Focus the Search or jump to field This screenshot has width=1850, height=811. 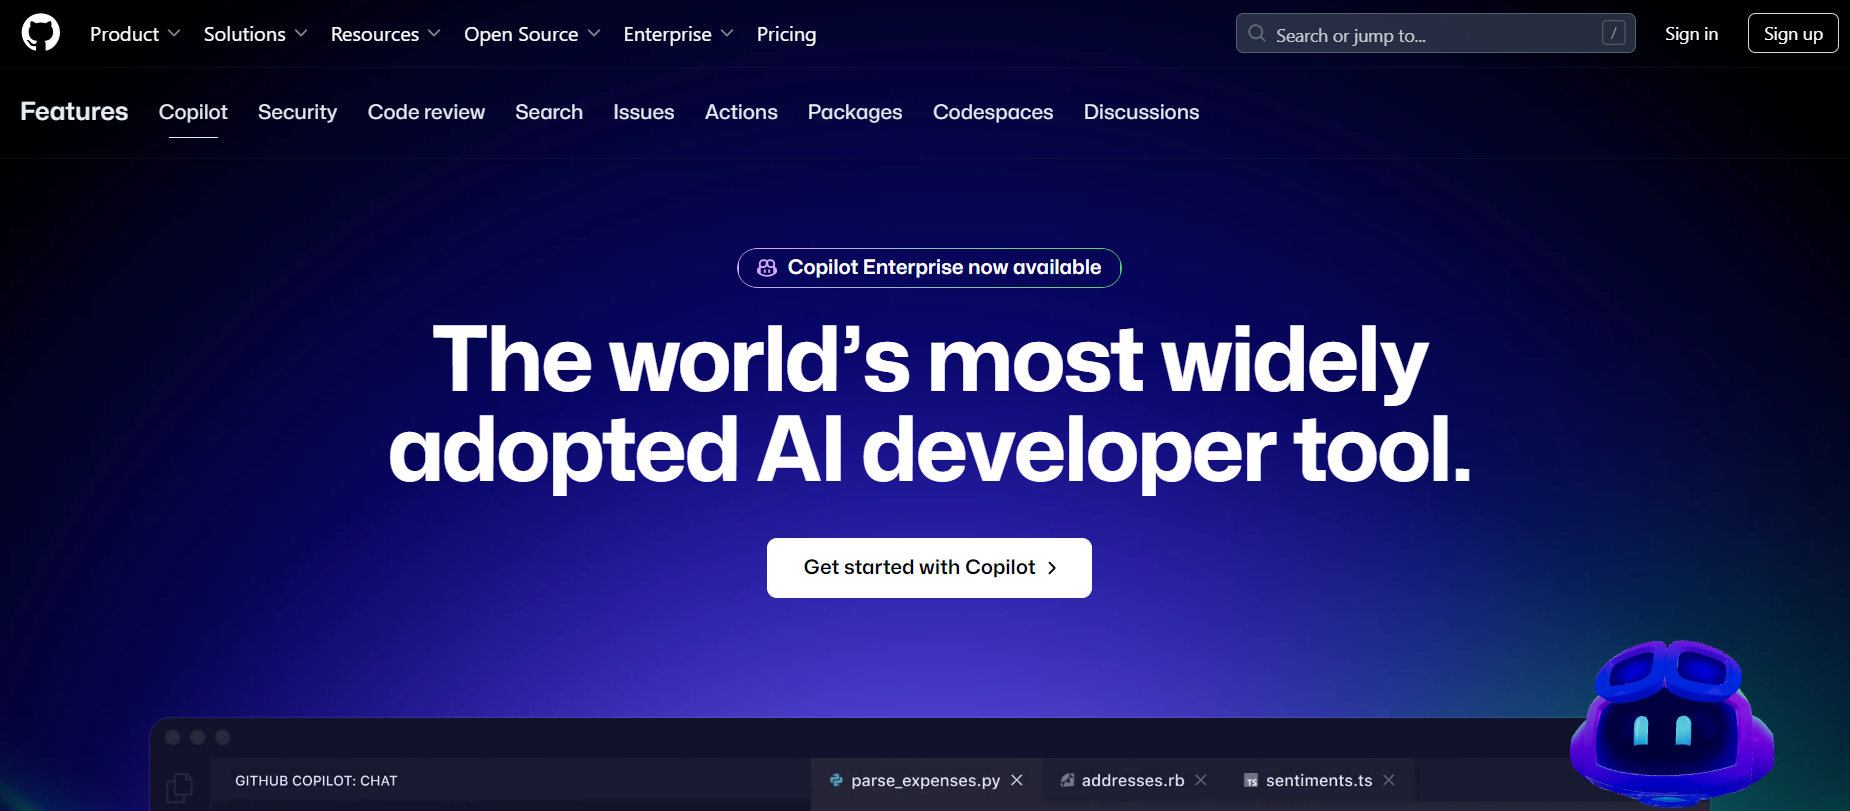coord(1435,33)
